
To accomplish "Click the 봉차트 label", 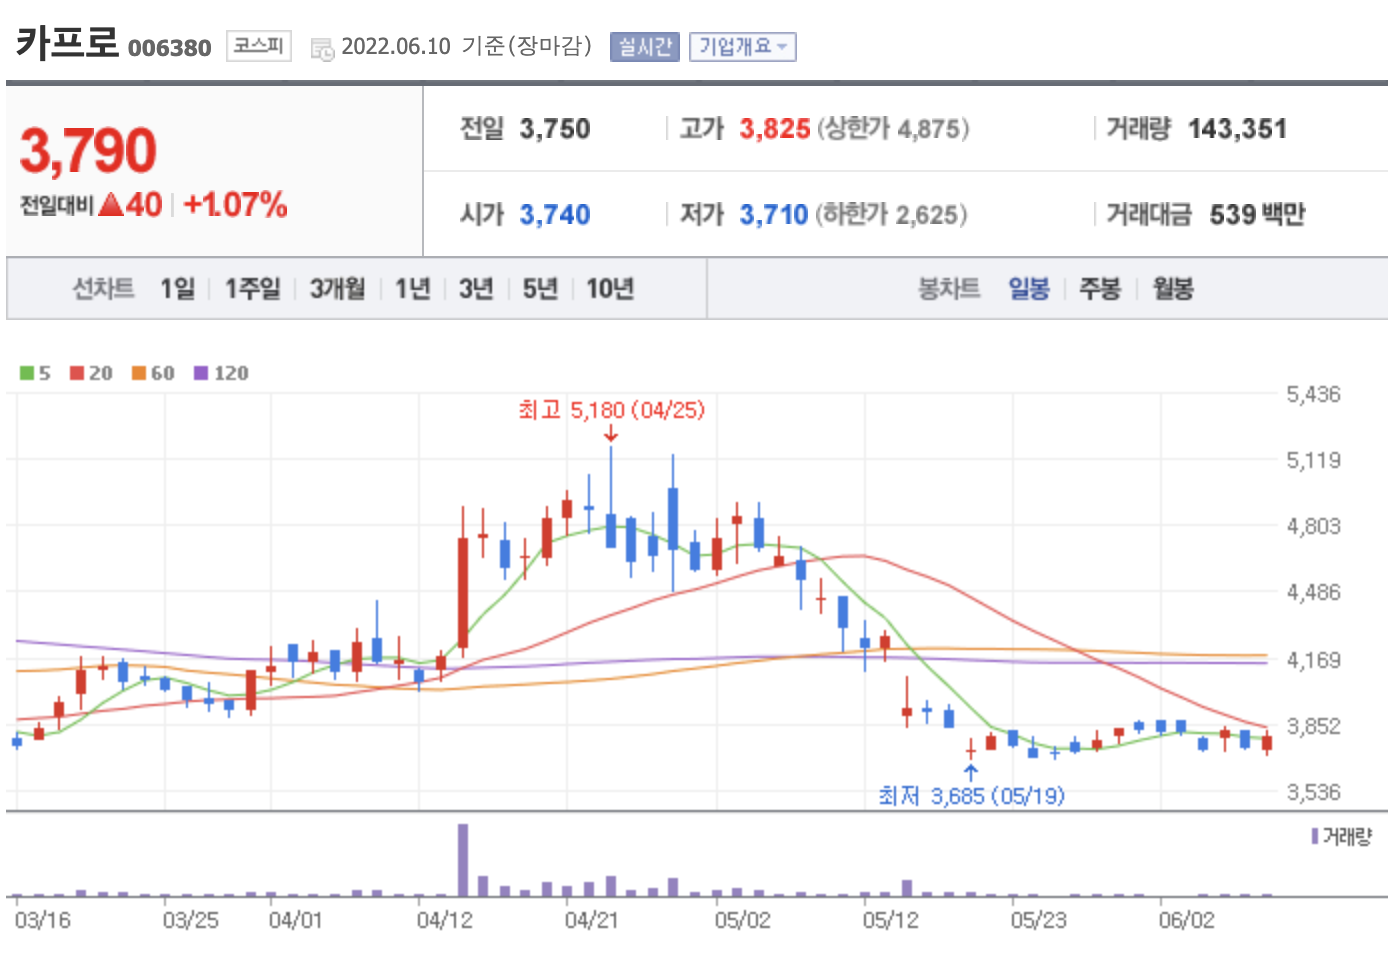I will [x=949, y=289].
